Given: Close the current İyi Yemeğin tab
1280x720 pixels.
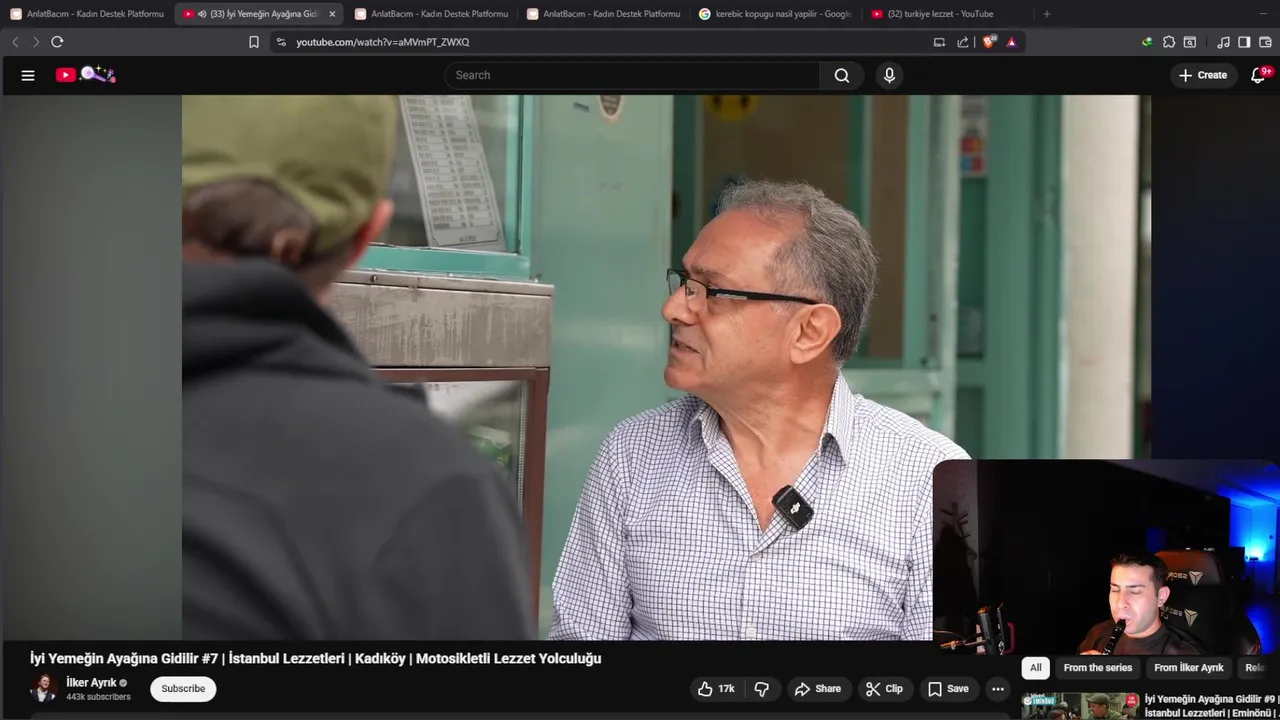Looking at the screenshot, I should 332,14.
